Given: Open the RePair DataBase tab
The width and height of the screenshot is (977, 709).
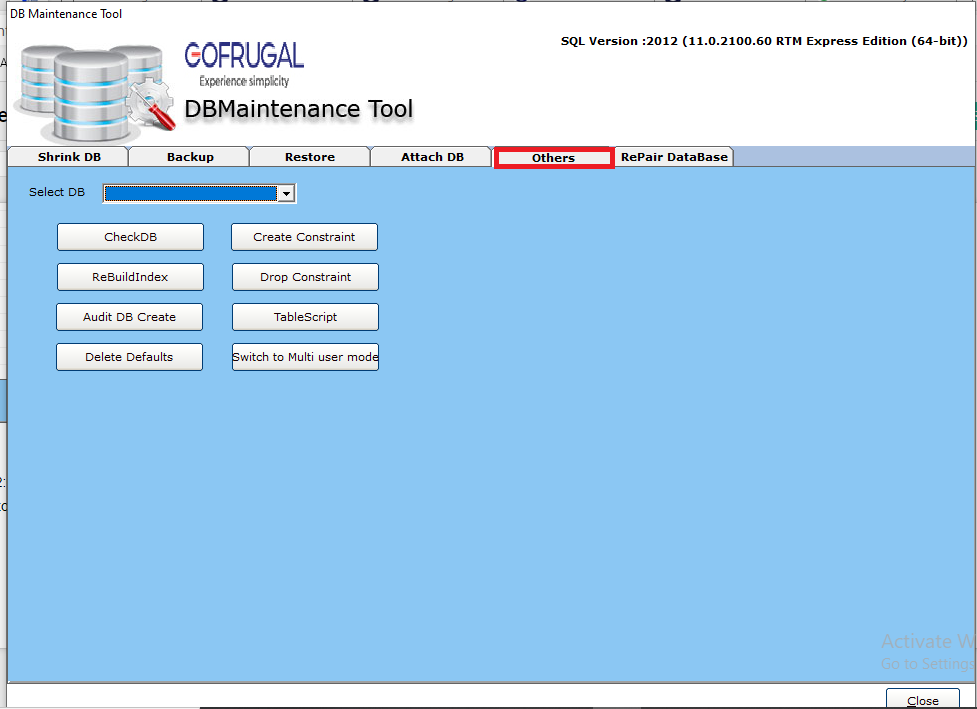Looking at the screenshot, I should point(674,157).
